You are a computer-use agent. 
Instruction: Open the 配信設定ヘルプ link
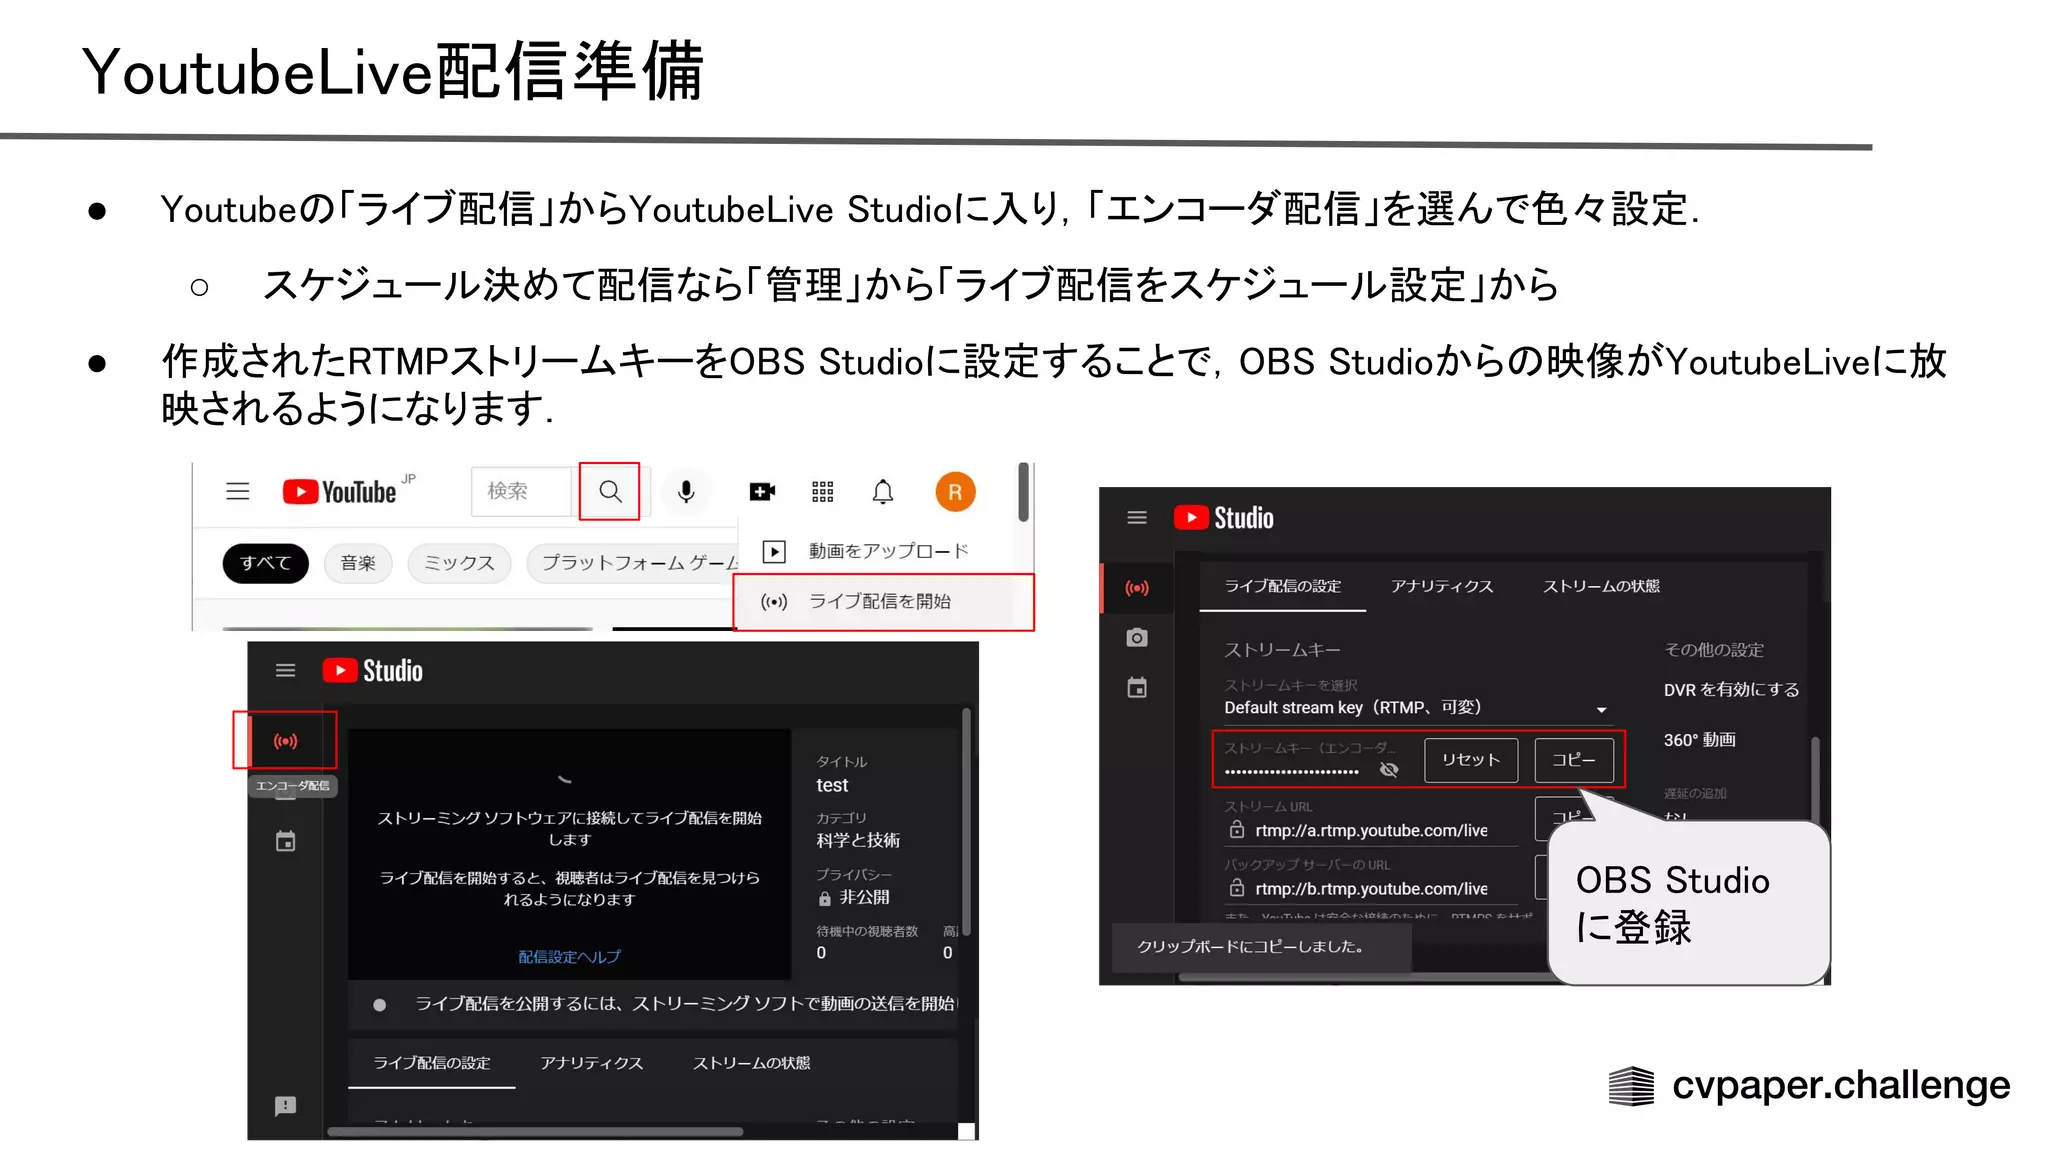(x=569, y=957)
